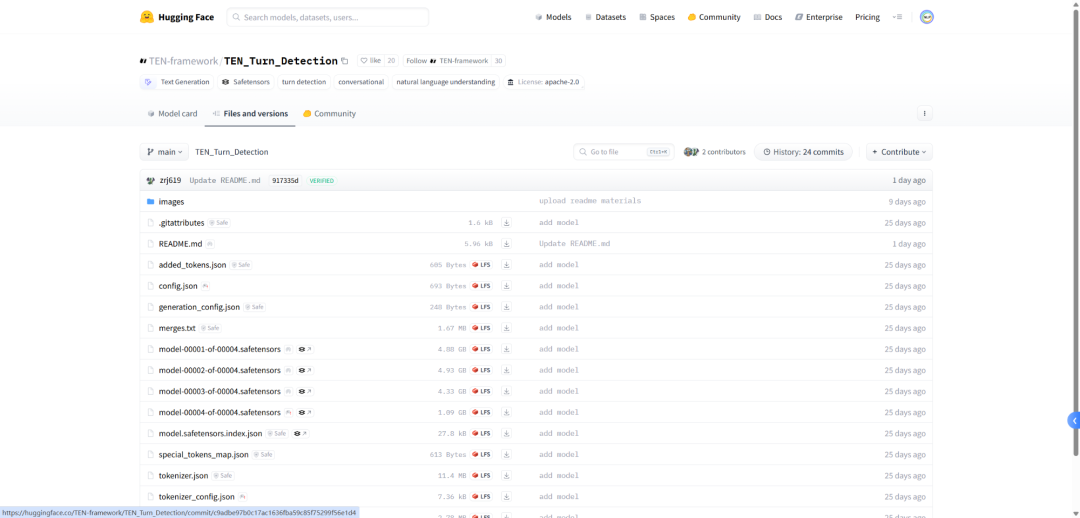The height and width of the screenshot is (518, 1080).
Task: Open safetensors viewer for model-00003-of-00004
Action: 305,391
